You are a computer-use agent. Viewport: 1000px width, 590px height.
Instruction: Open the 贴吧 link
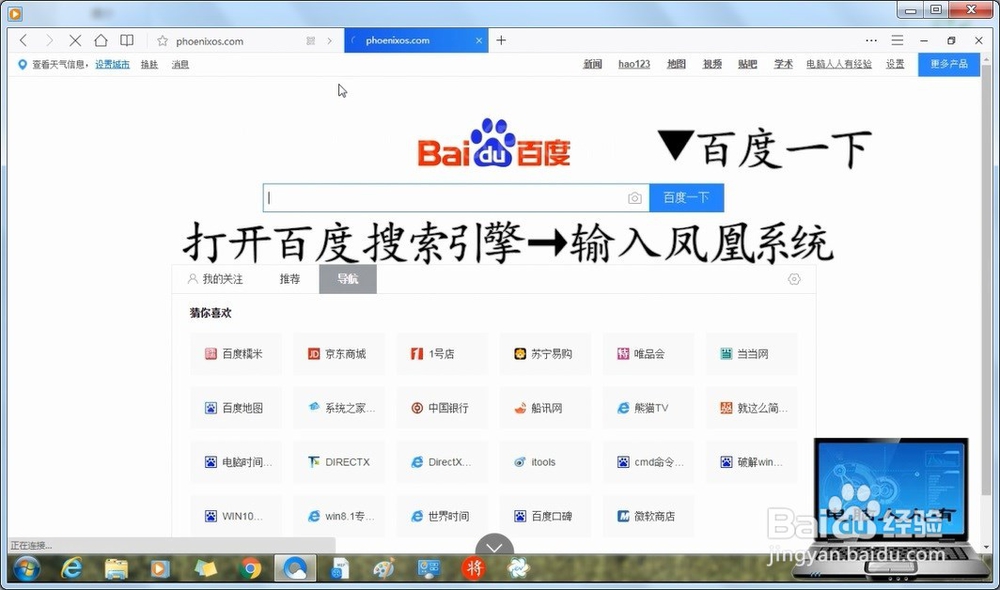(747, 64)
